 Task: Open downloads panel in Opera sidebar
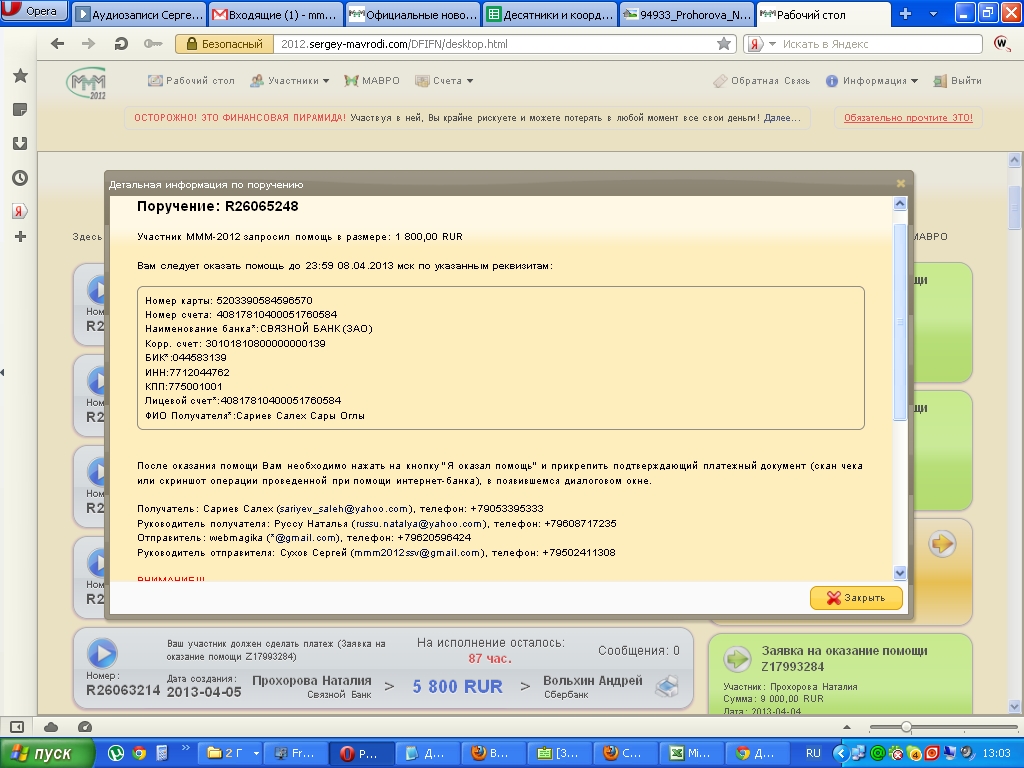pos(20,144)
